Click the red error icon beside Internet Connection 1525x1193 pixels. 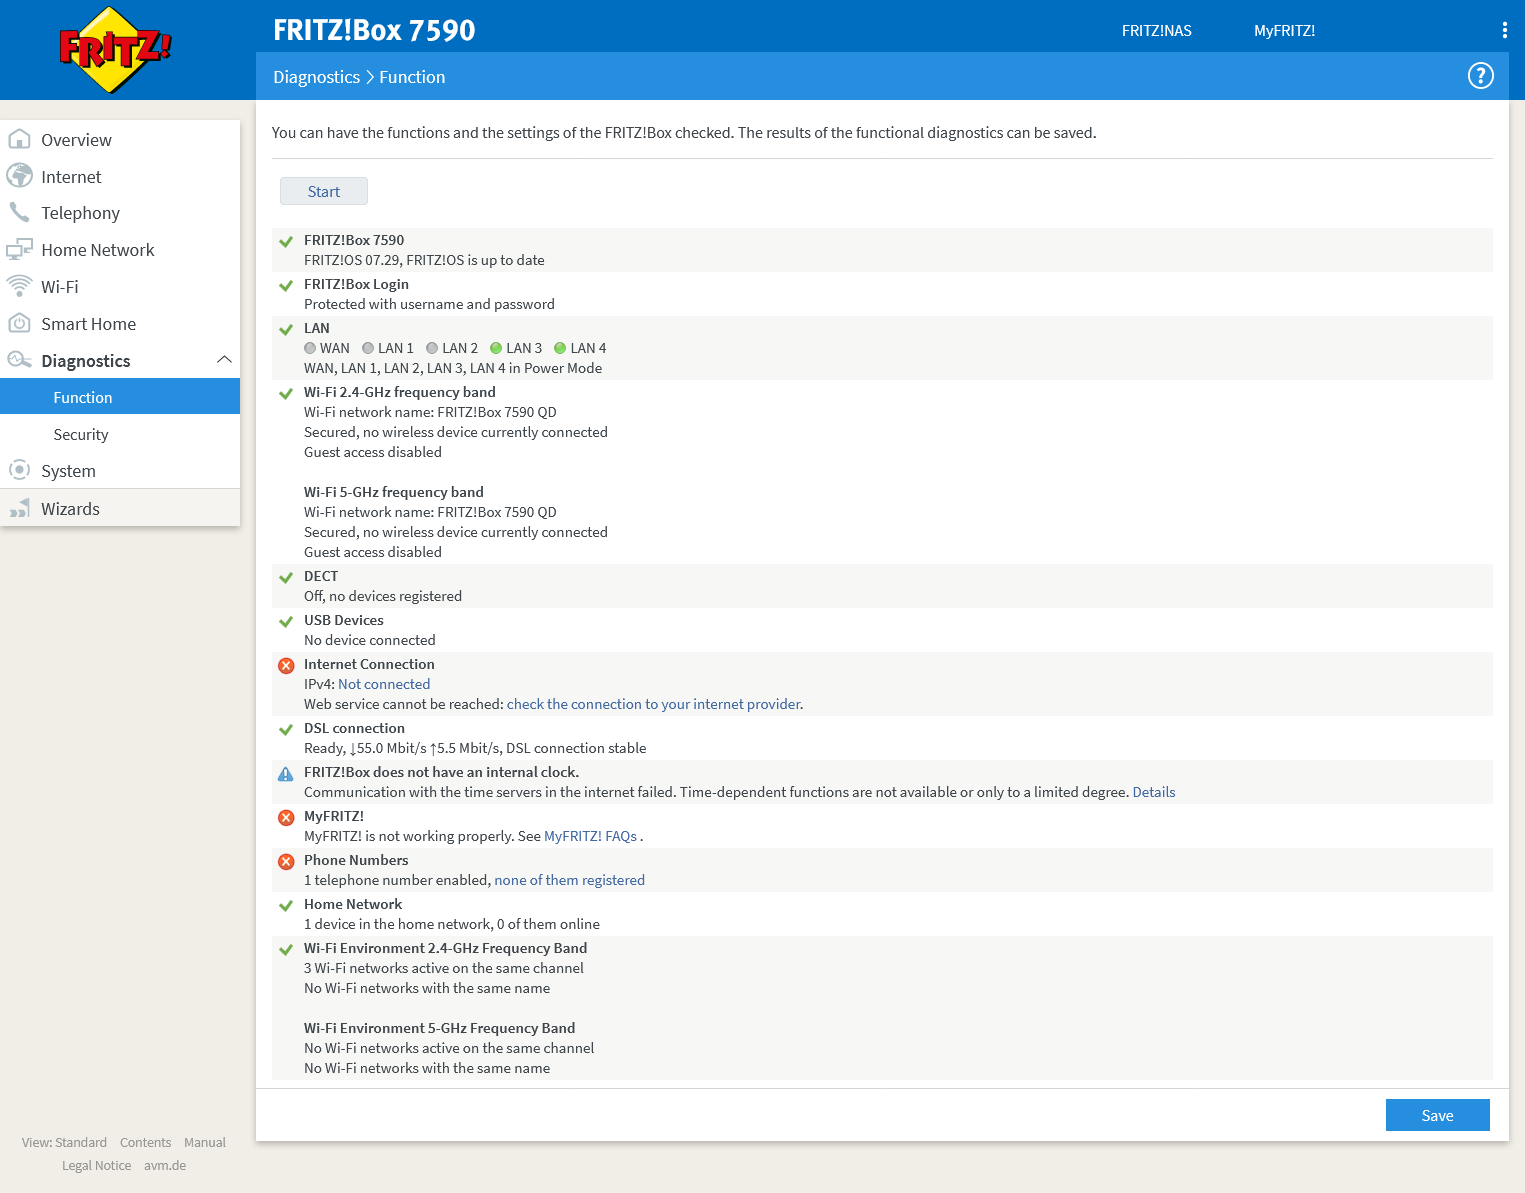pyautogui.click(x=286, y=665)
